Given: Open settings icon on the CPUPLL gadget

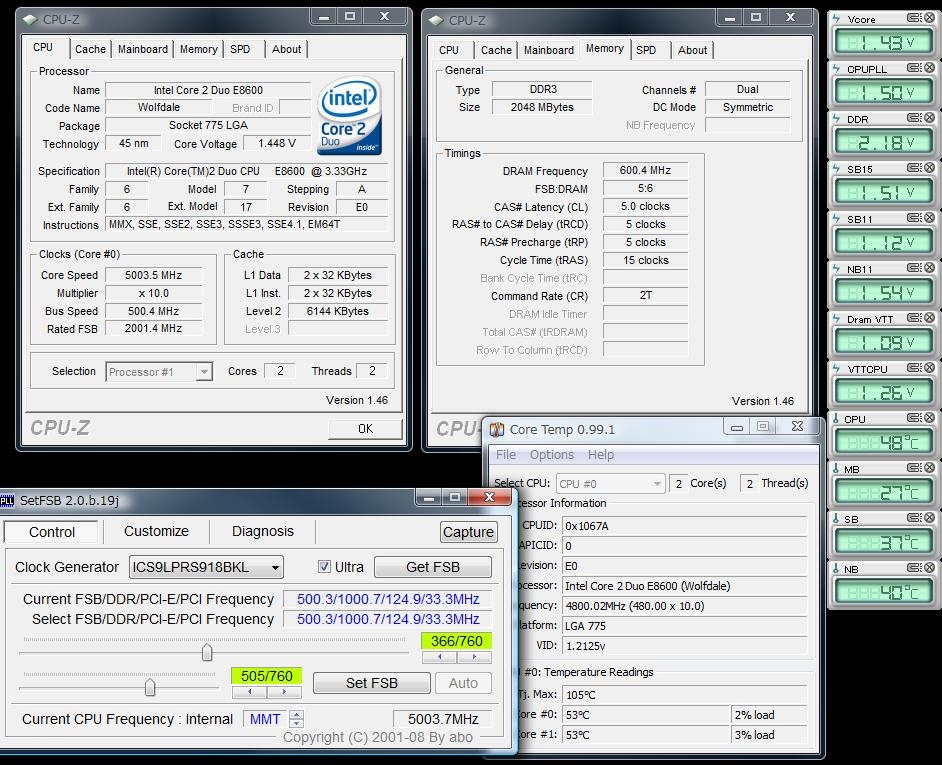Looking at the screenshot, I should tap(914, 68).
